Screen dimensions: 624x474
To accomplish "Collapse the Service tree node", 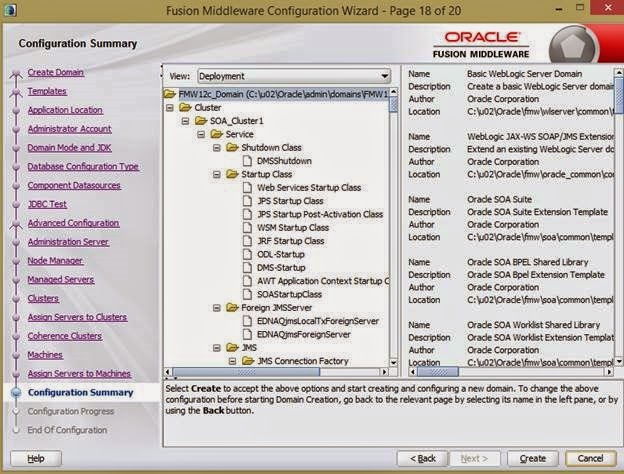I will [201, 135].
